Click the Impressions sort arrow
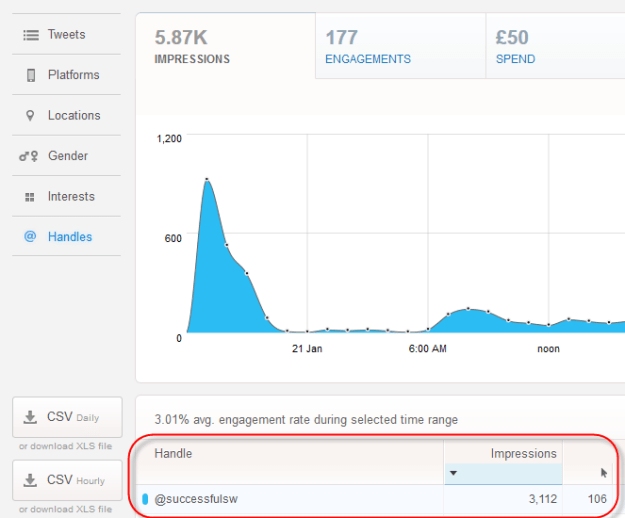 click(x=453, y=473)
